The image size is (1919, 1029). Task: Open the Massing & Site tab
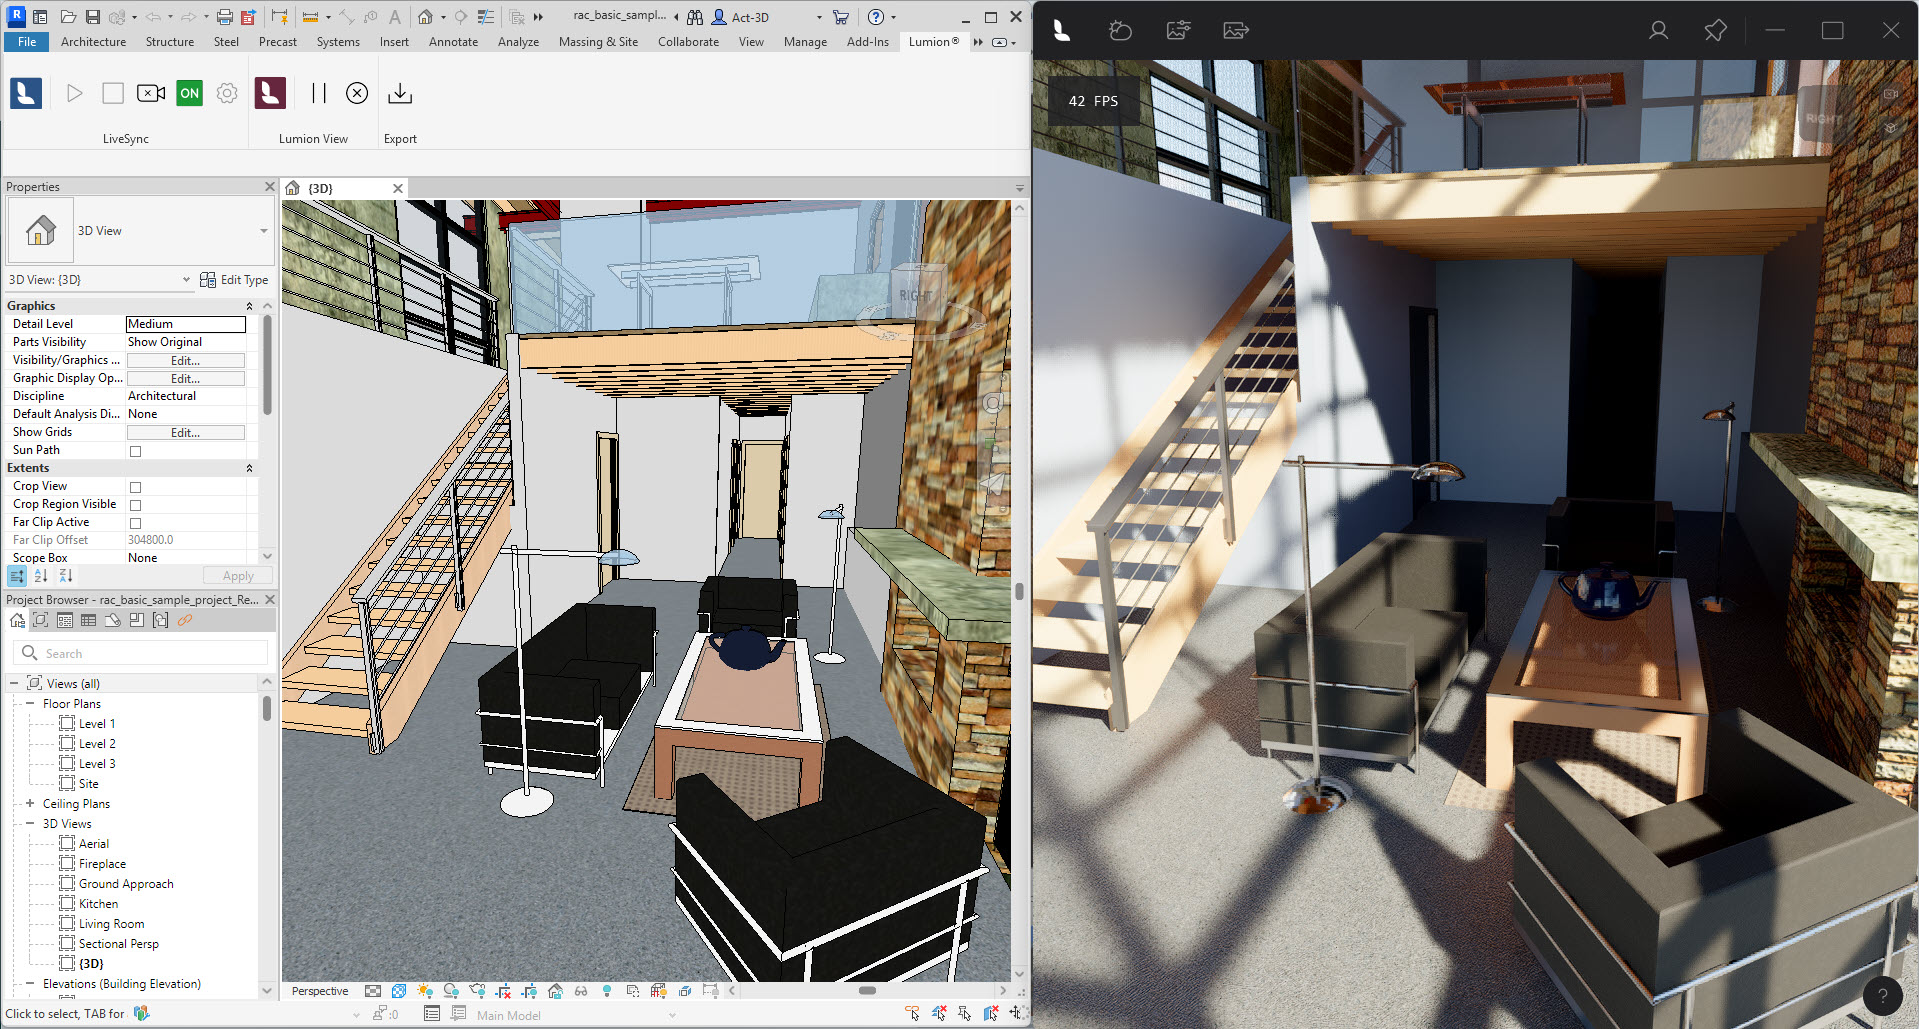coord(598,42)
